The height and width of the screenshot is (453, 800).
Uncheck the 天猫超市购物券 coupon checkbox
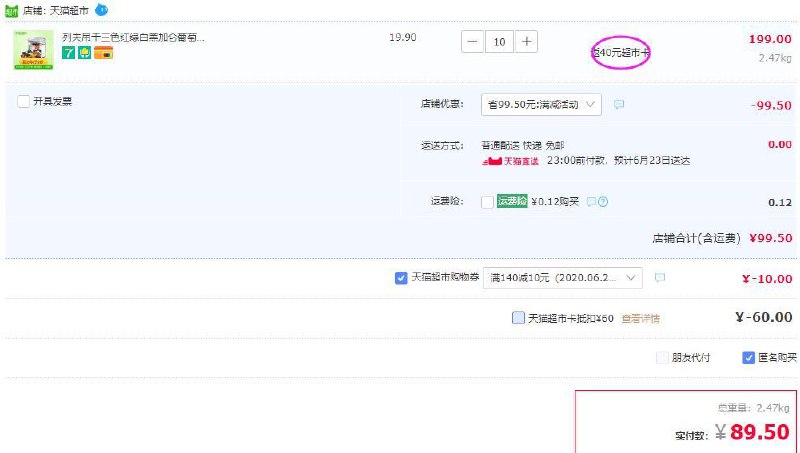401,278
